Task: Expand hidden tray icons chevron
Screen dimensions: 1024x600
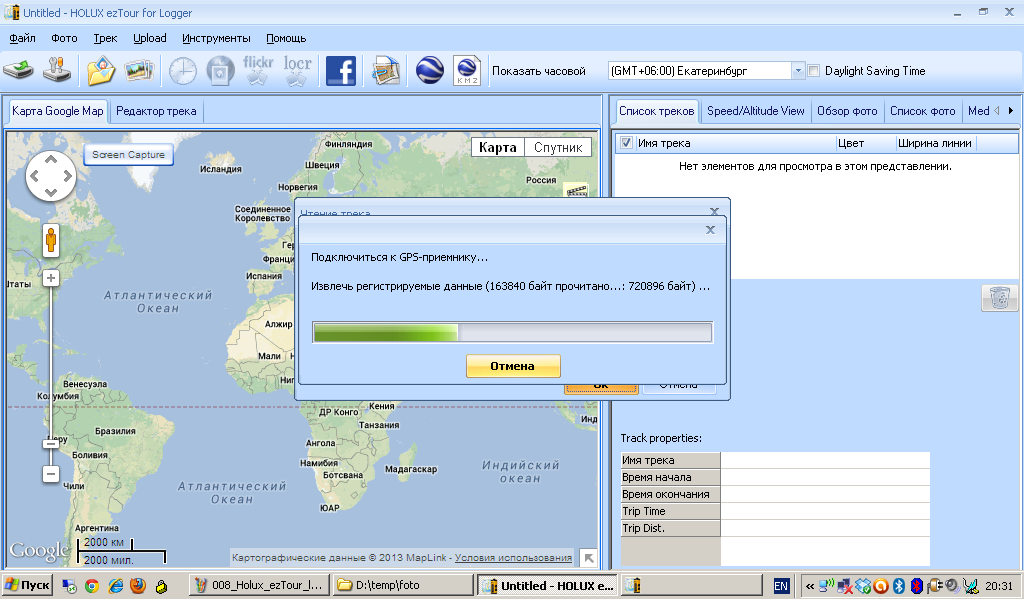Action: coord(810,586)
